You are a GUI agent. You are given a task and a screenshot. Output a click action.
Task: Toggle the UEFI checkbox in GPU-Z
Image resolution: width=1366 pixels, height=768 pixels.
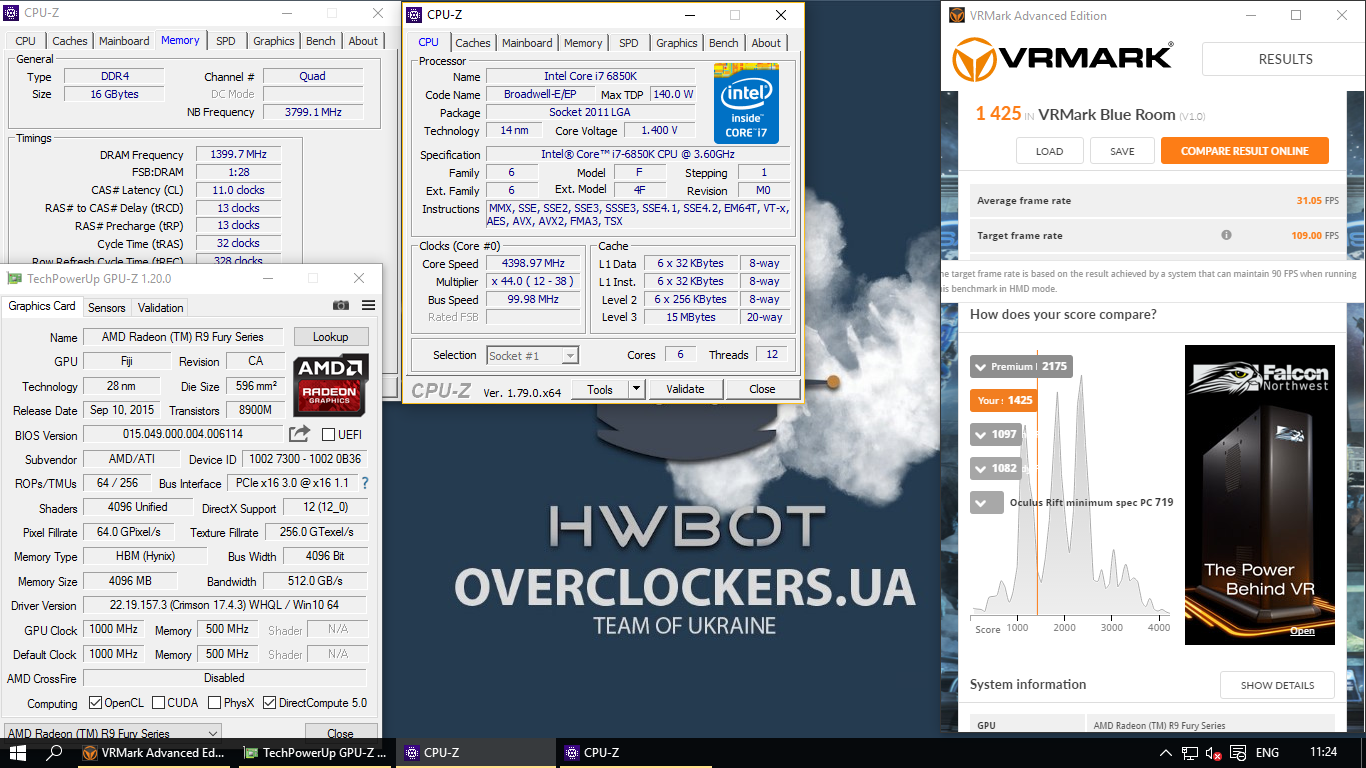pos(328,435)
